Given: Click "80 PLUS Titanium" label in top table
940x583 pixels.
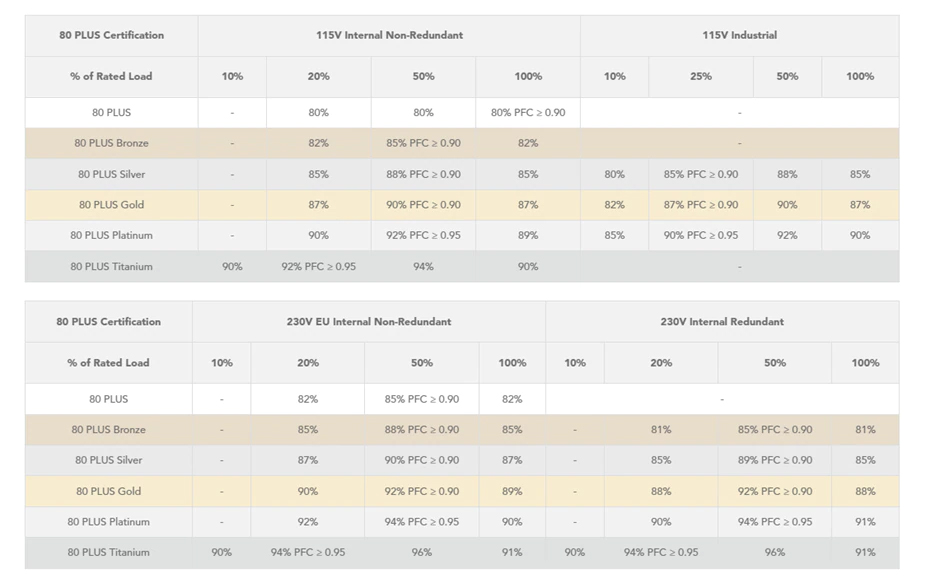Looking at the screenshot, I should (111, 267).
